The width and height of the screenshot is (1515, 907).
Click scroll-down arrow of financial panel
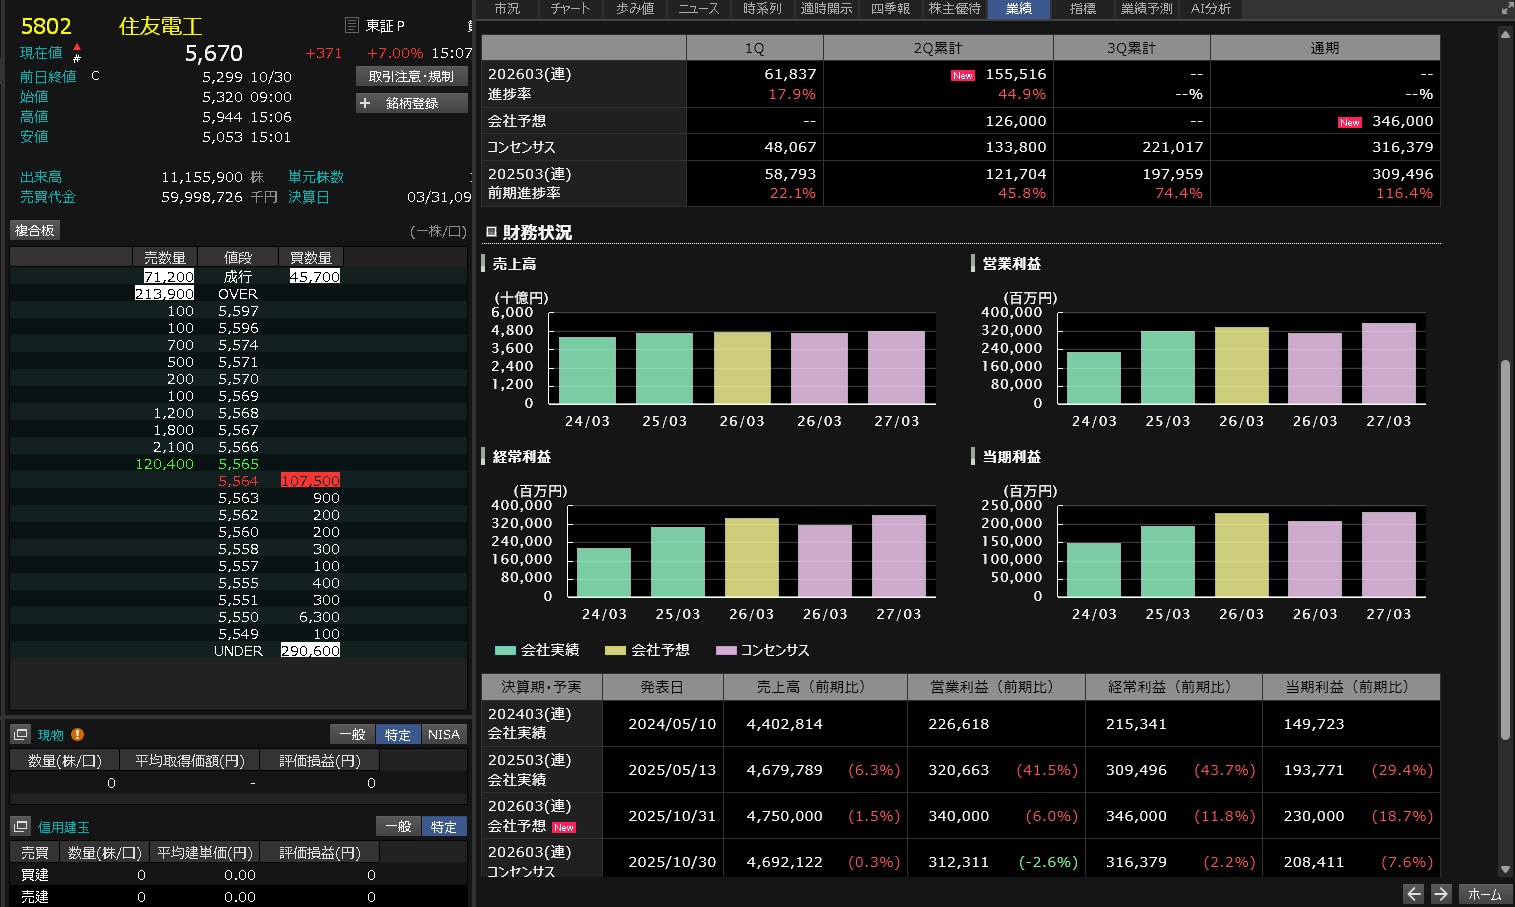click(1505, 870)
